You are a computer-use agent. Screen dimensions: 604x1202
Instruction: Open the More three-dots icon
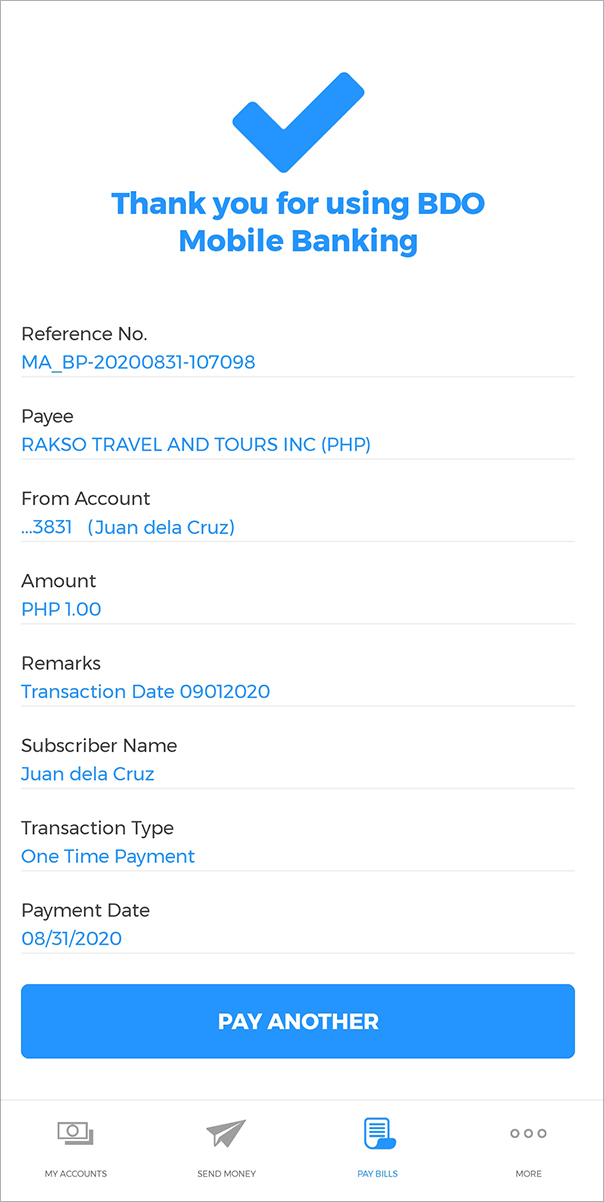point(528,1133)
